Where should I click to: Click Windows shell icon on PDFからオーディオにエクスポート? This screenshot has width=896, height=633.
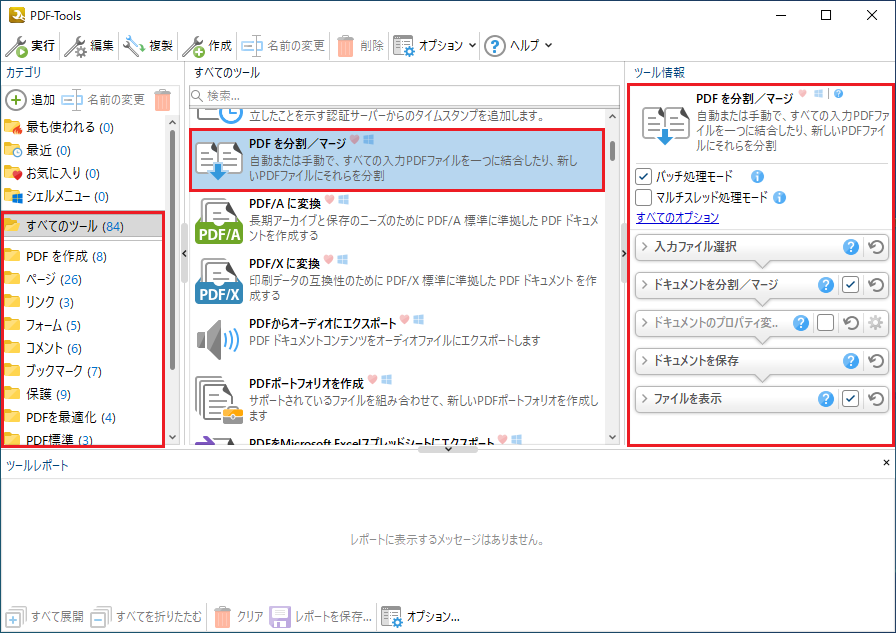coord(418,320)
